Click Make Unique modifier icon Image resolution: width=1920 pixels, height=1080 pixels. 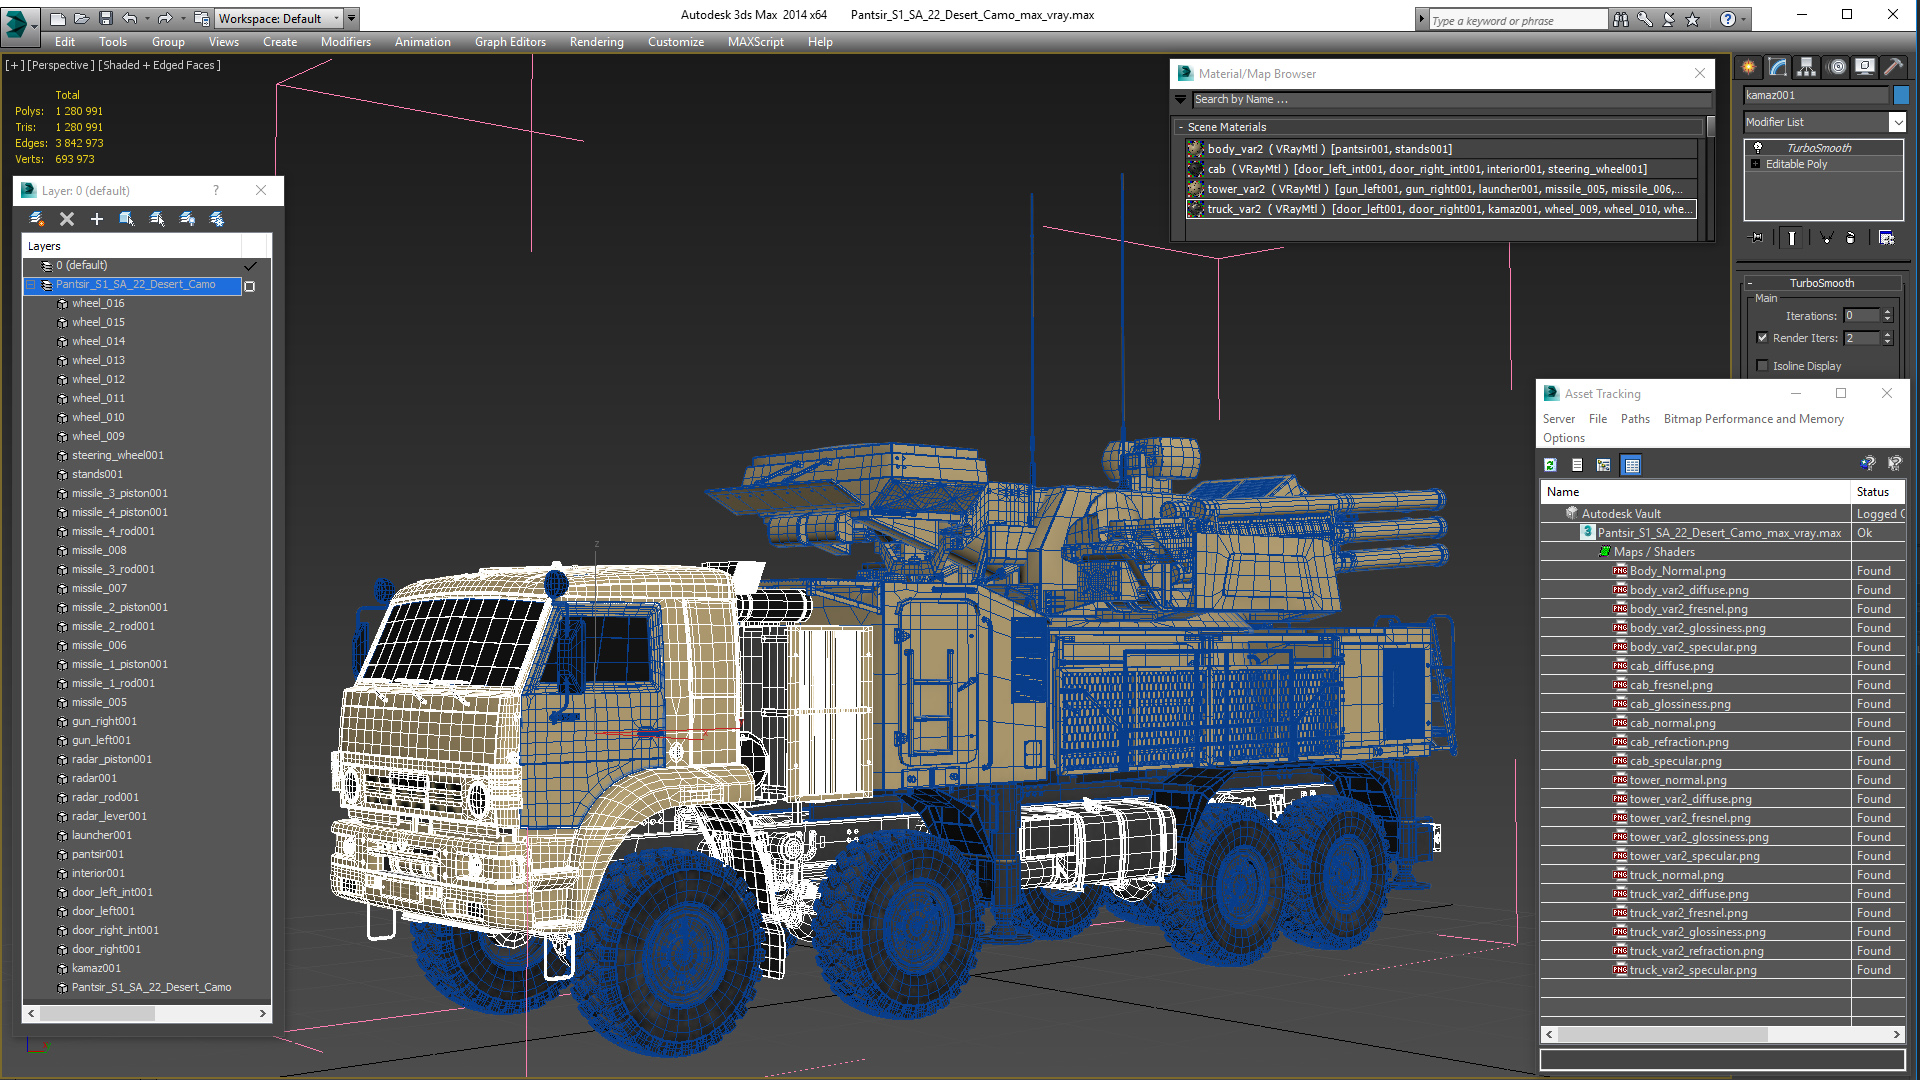coord(1826,238)
